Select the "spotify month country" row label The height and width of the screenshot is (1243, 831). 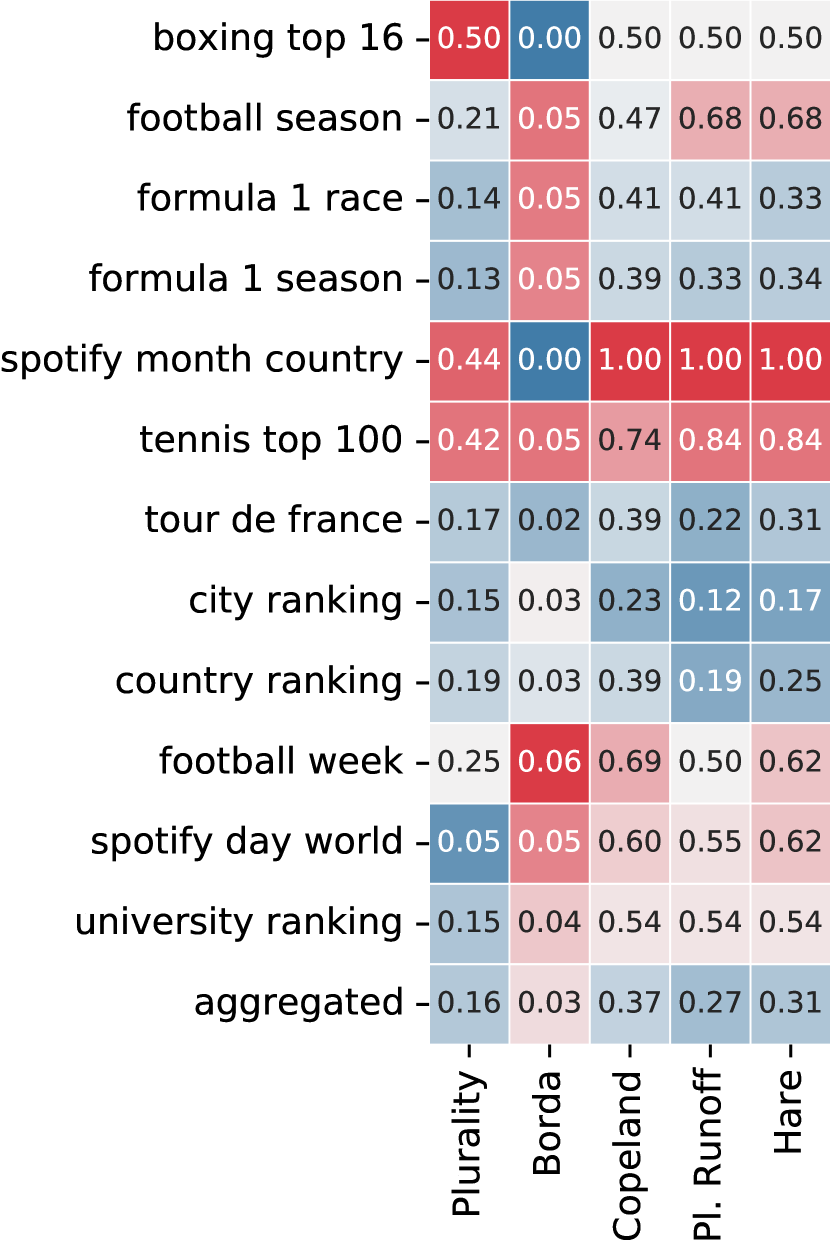pos(201,360)
